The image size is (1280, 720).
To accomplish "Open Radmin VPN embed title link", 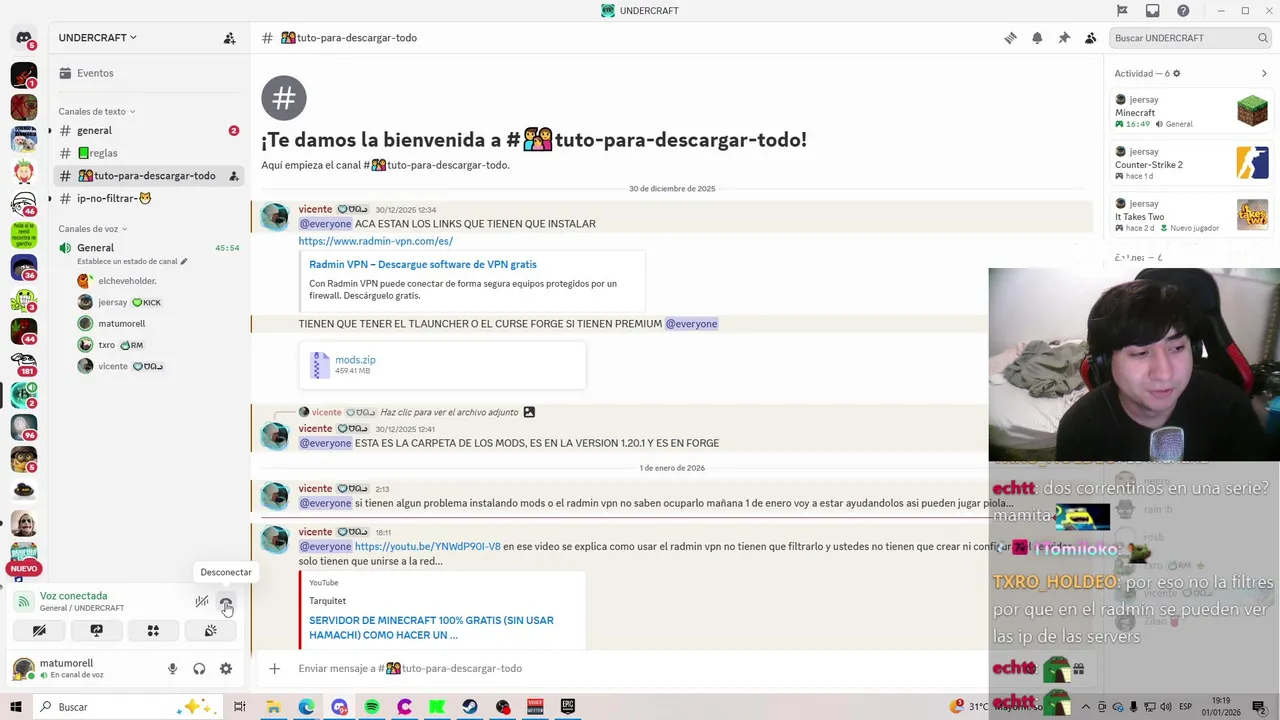I will coord(423,264).
